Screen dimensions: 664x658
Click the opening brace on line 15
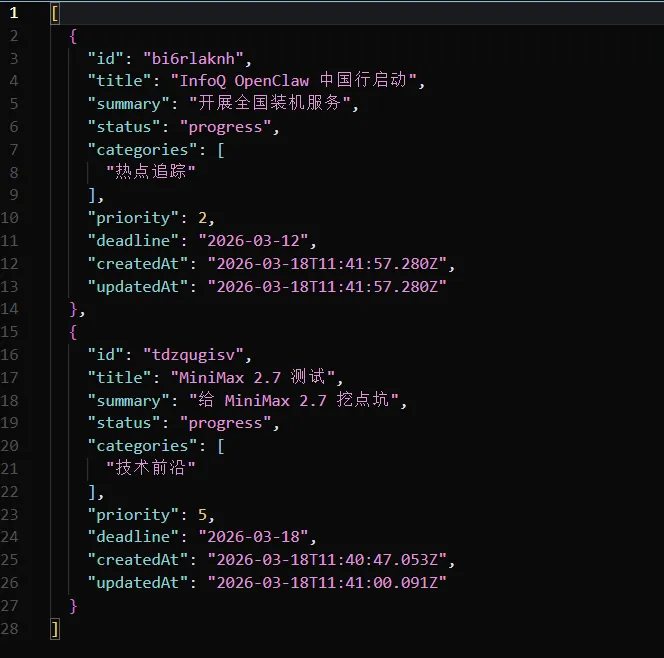tap(73, 332)
